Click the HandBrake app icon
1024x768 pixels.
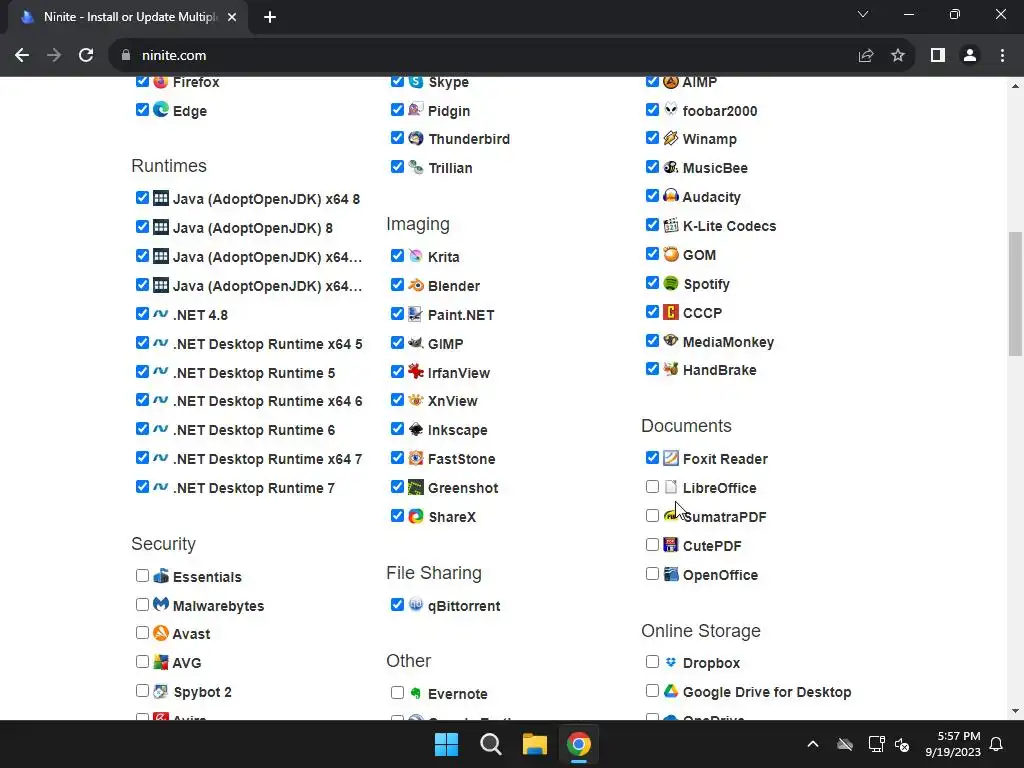click(671, 369)
